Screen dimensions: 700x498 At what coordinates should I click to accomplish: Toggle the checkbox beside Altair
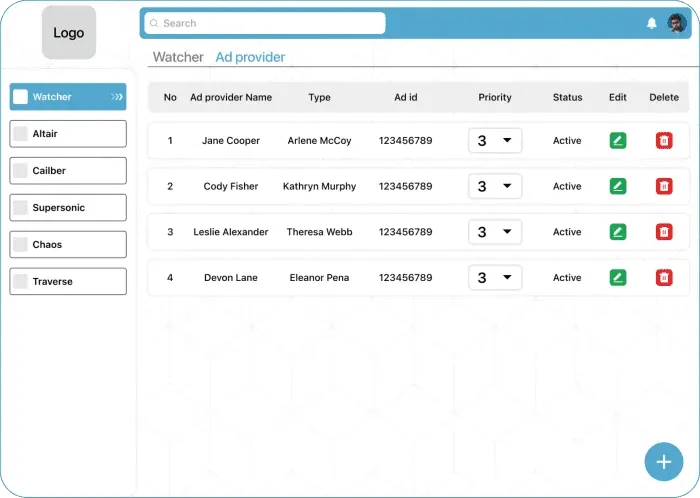(x=20, y=134)
